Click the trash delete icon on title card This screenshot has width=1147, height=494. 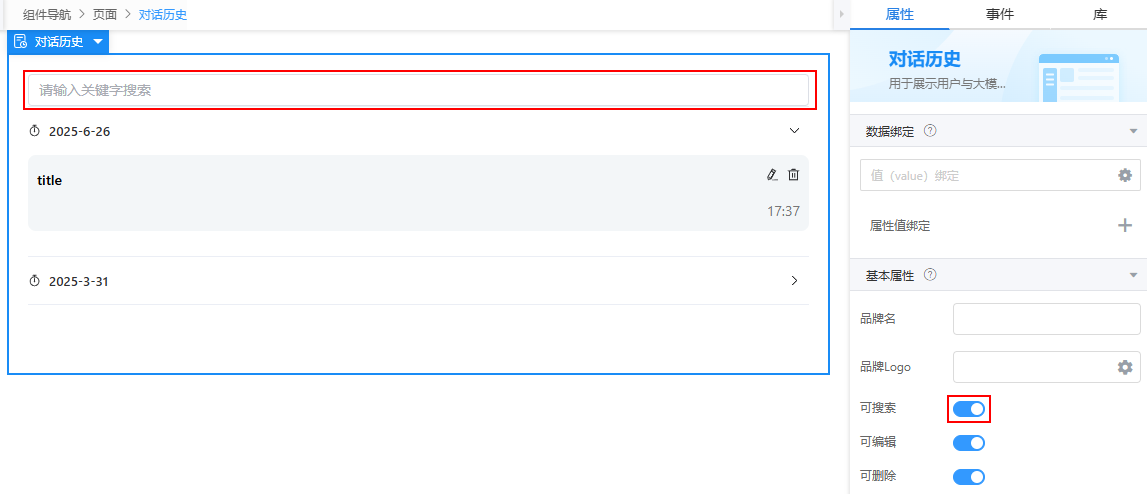point(794,175)
